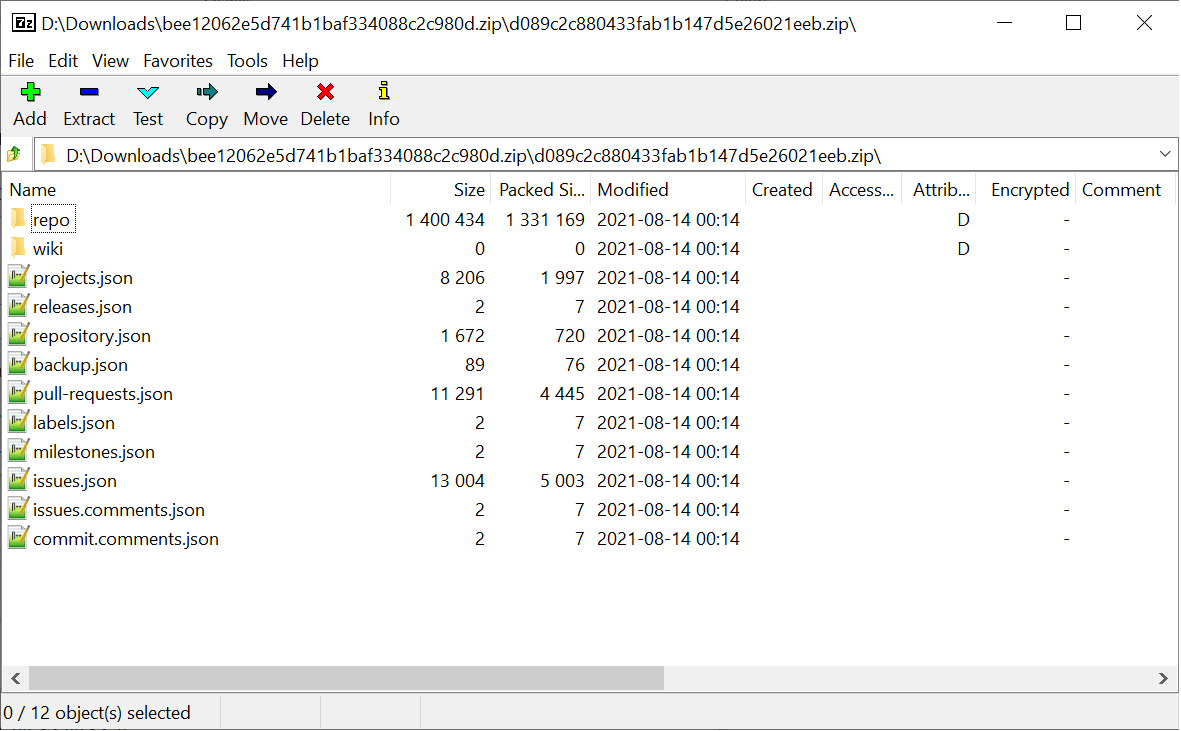Open the View menu
This screenshot has width=1181, height=731.
110,60
